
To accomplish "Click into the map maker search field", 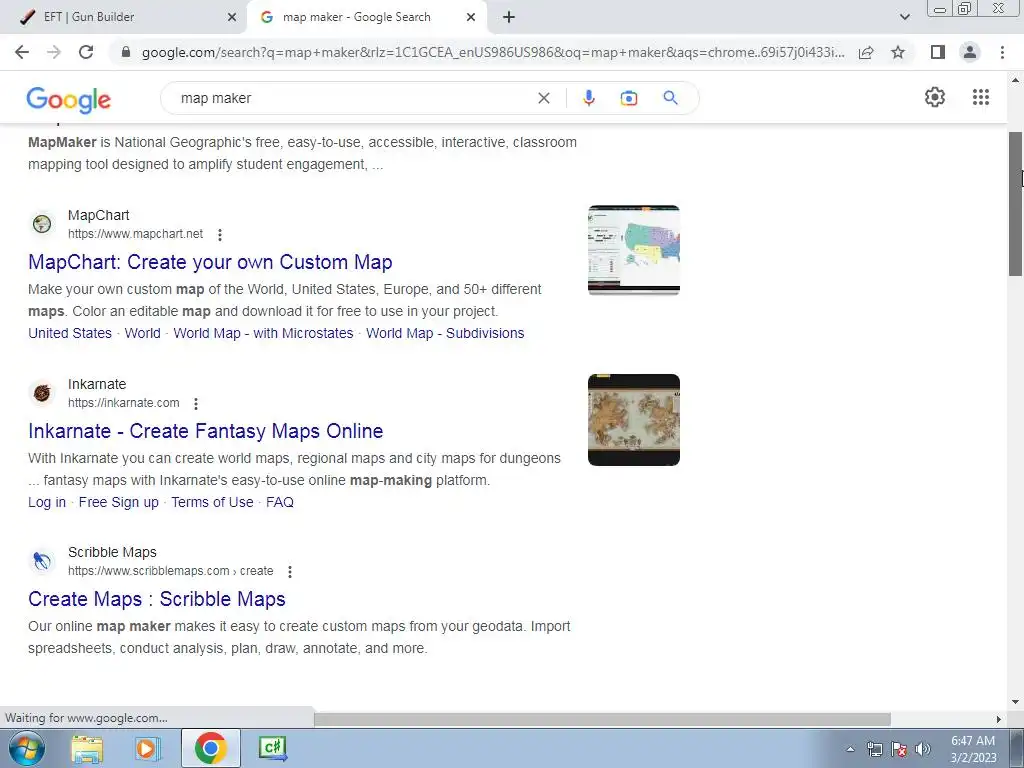I will pyautogui.click(x=353, y=98).
